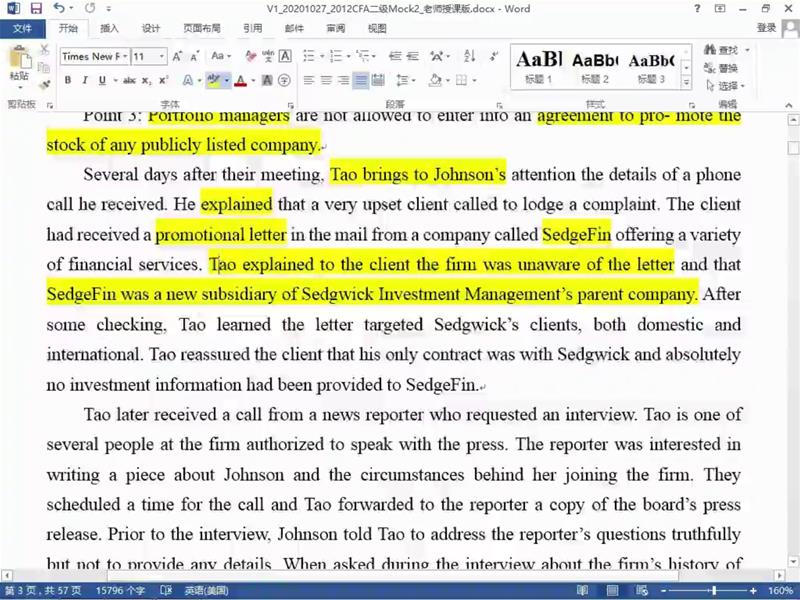Toggle italic formatting
Viewport: 800px width, 600px height.
85,80
